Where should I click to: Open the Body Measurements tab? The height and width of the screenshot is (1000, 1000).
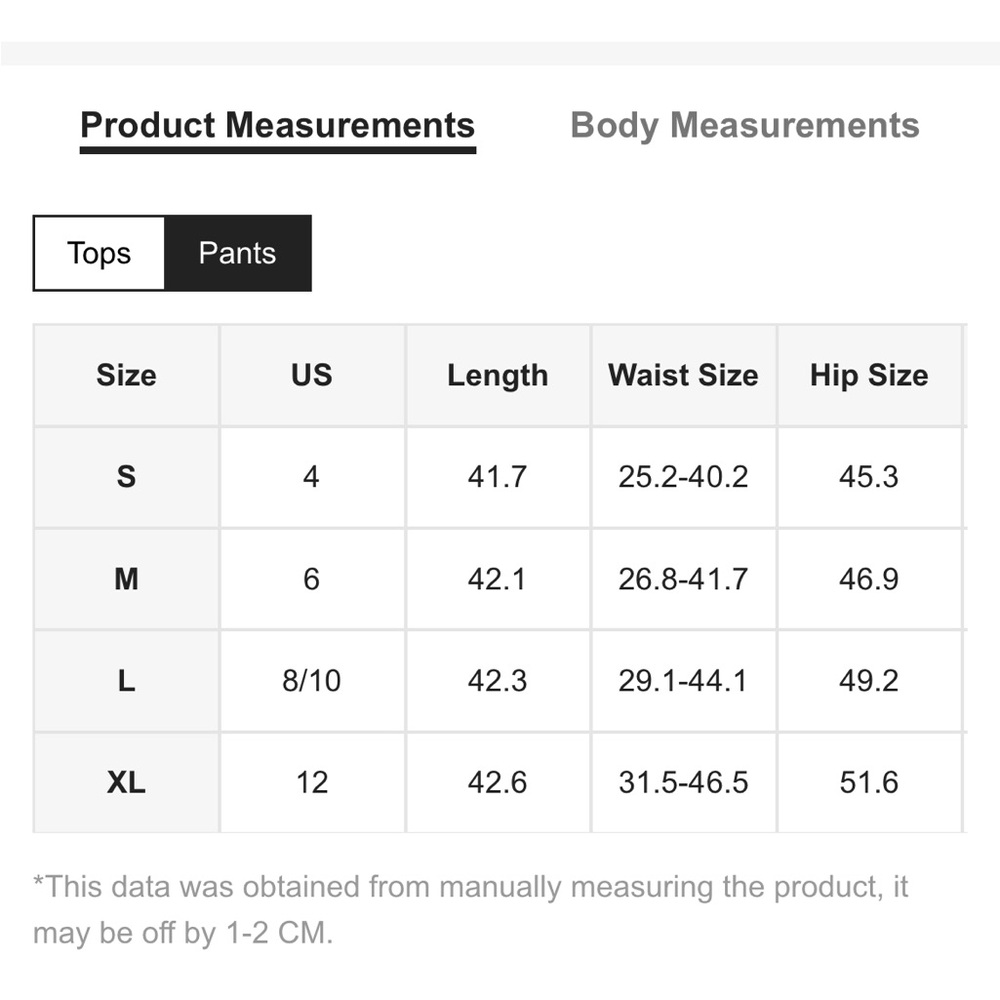[744, 126]
